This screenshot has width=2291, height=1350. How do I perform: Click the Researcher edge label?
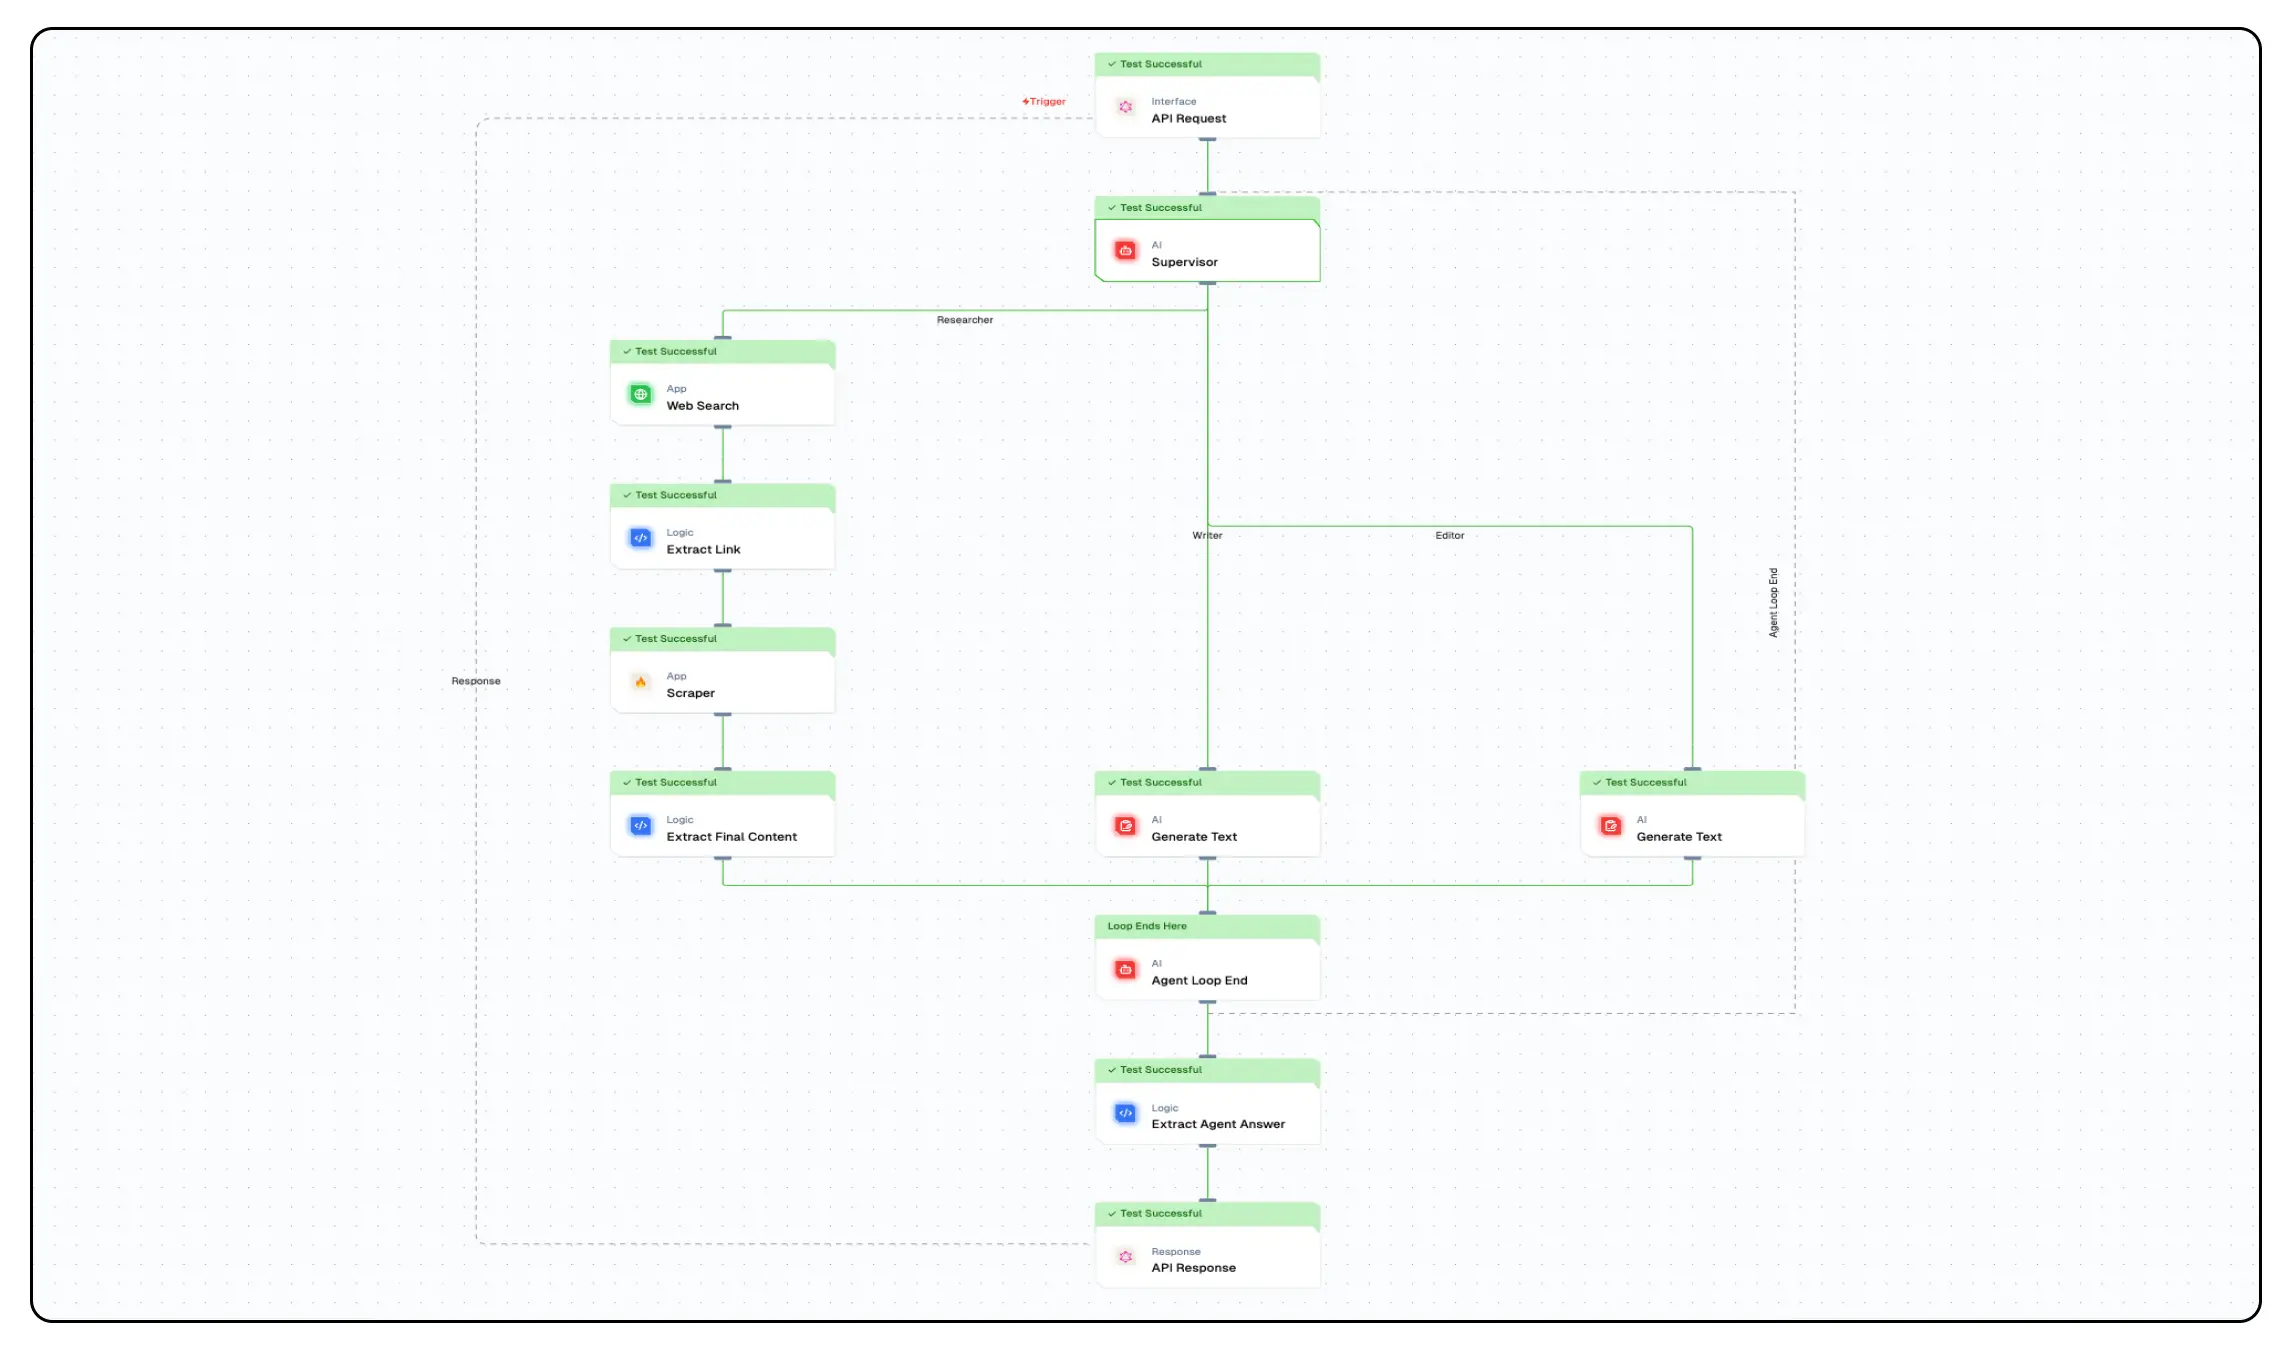coord(964,320)
